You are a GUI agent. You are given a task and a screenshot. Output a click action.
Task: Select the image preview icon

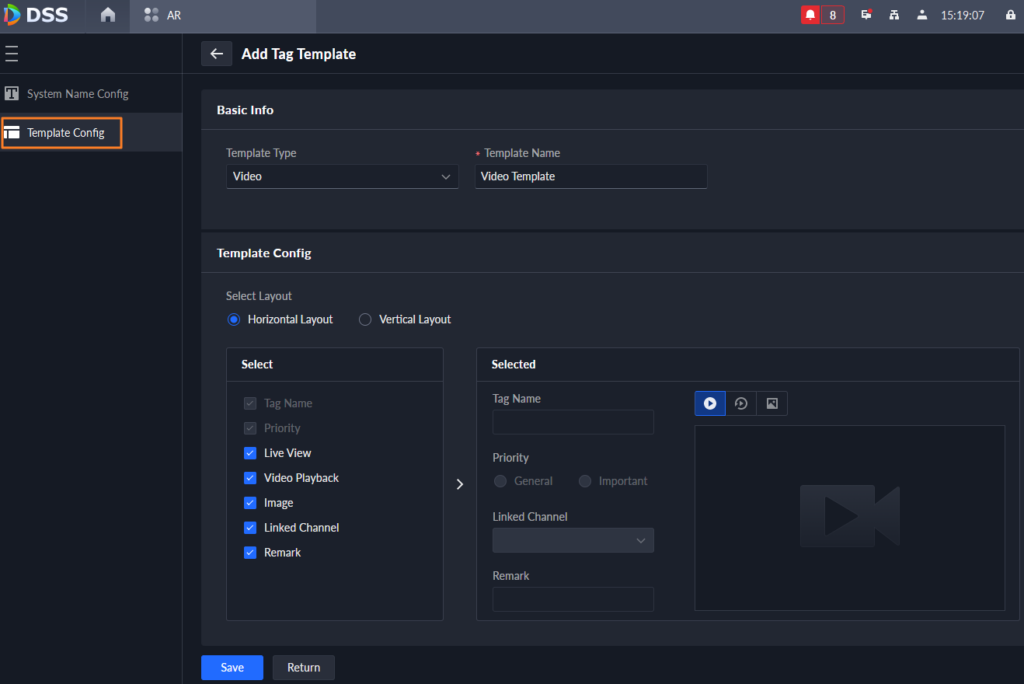772,403
